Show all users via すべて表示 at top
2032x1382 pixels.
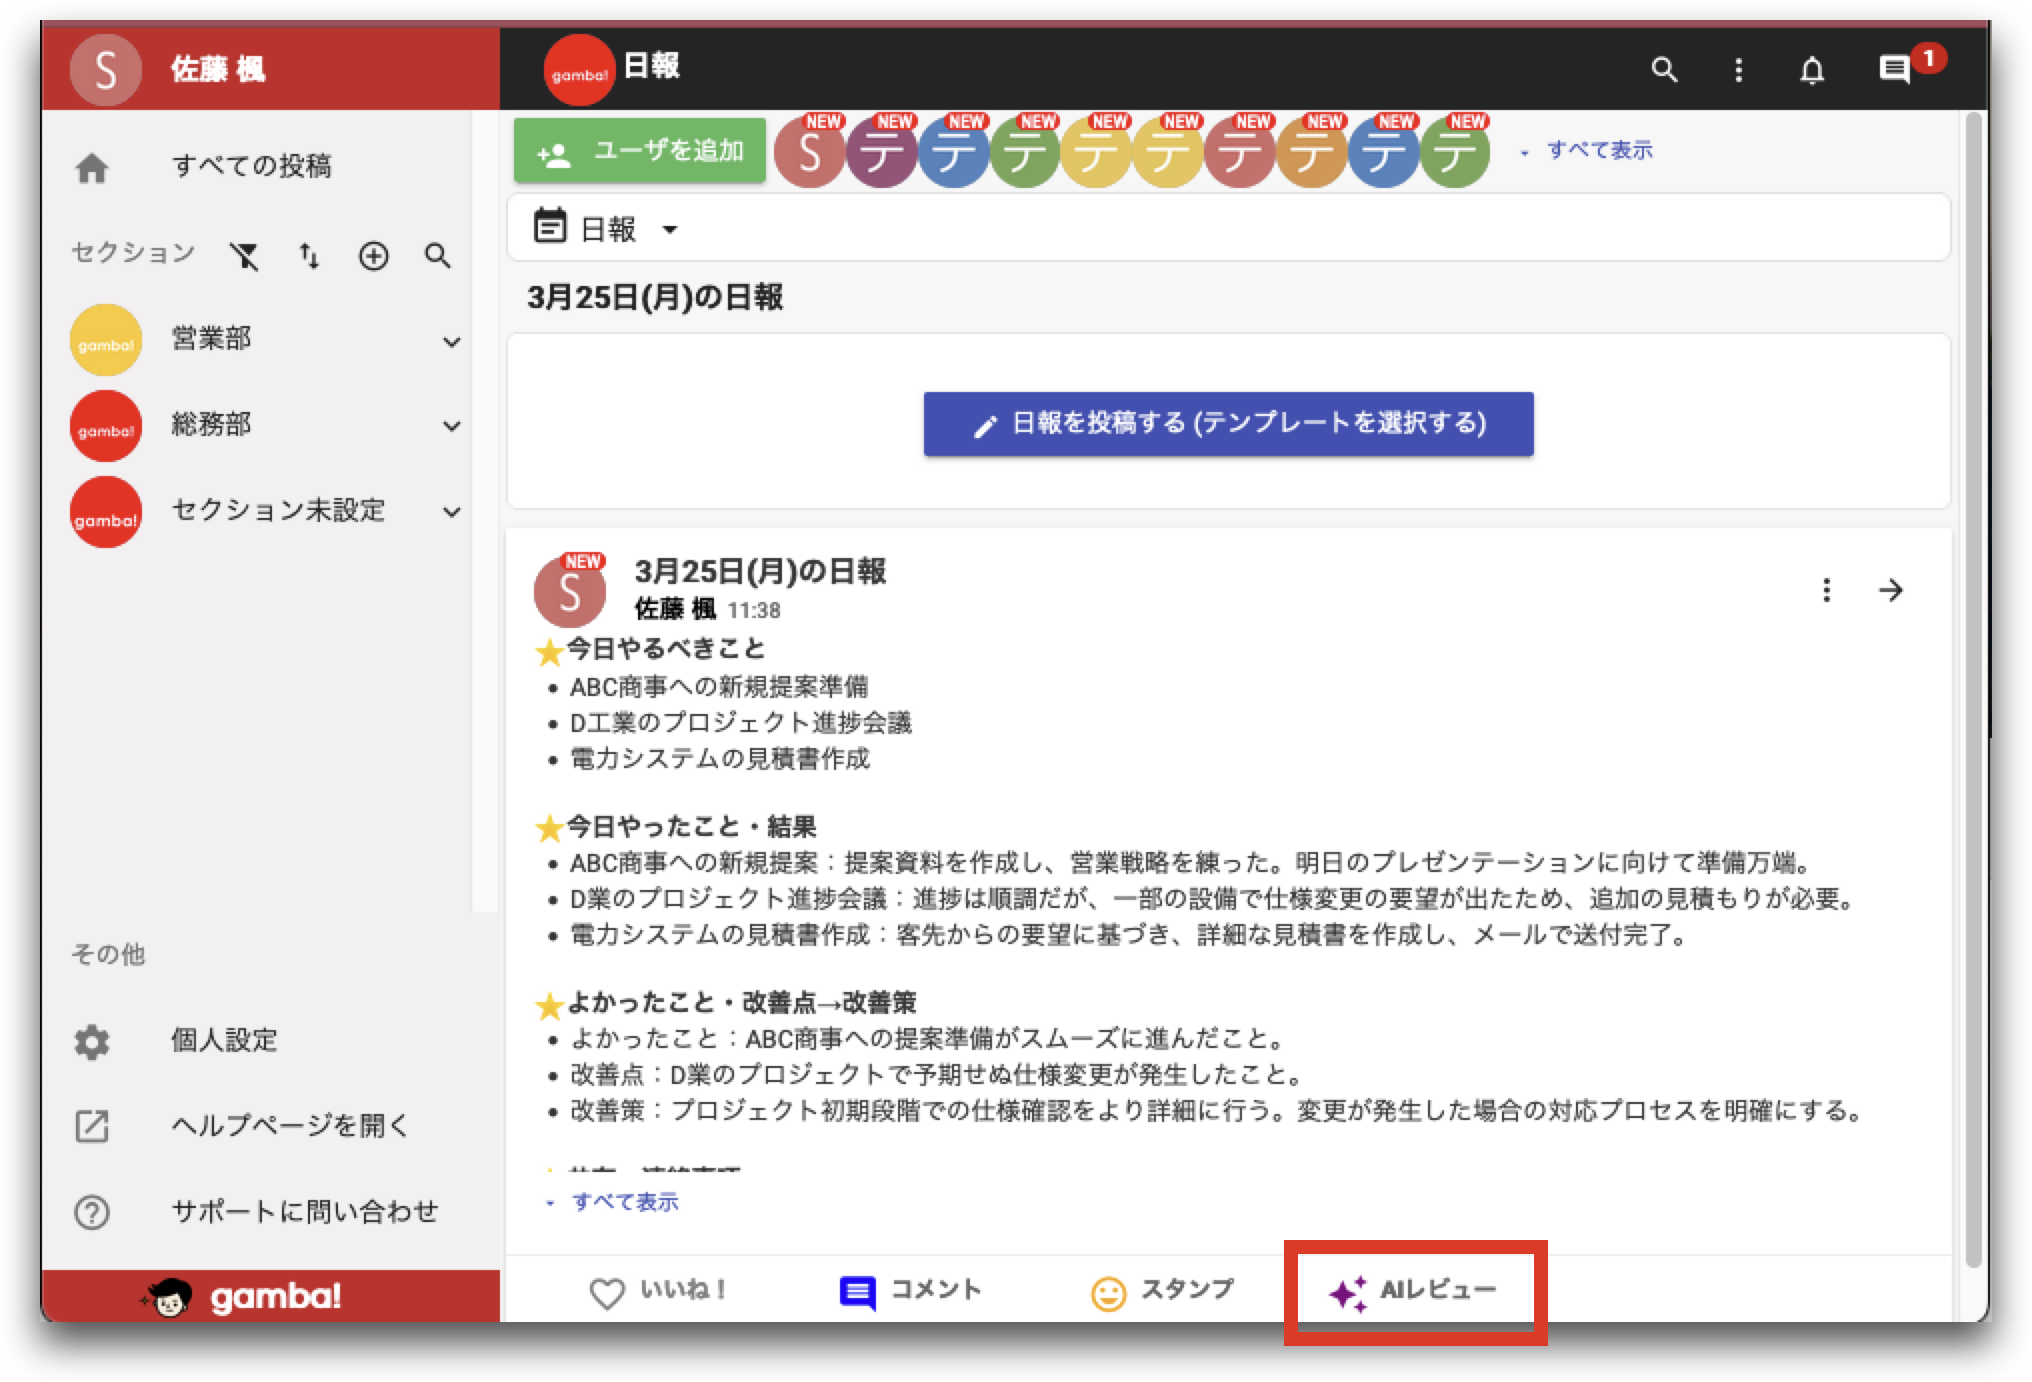tap(1599, 150)
